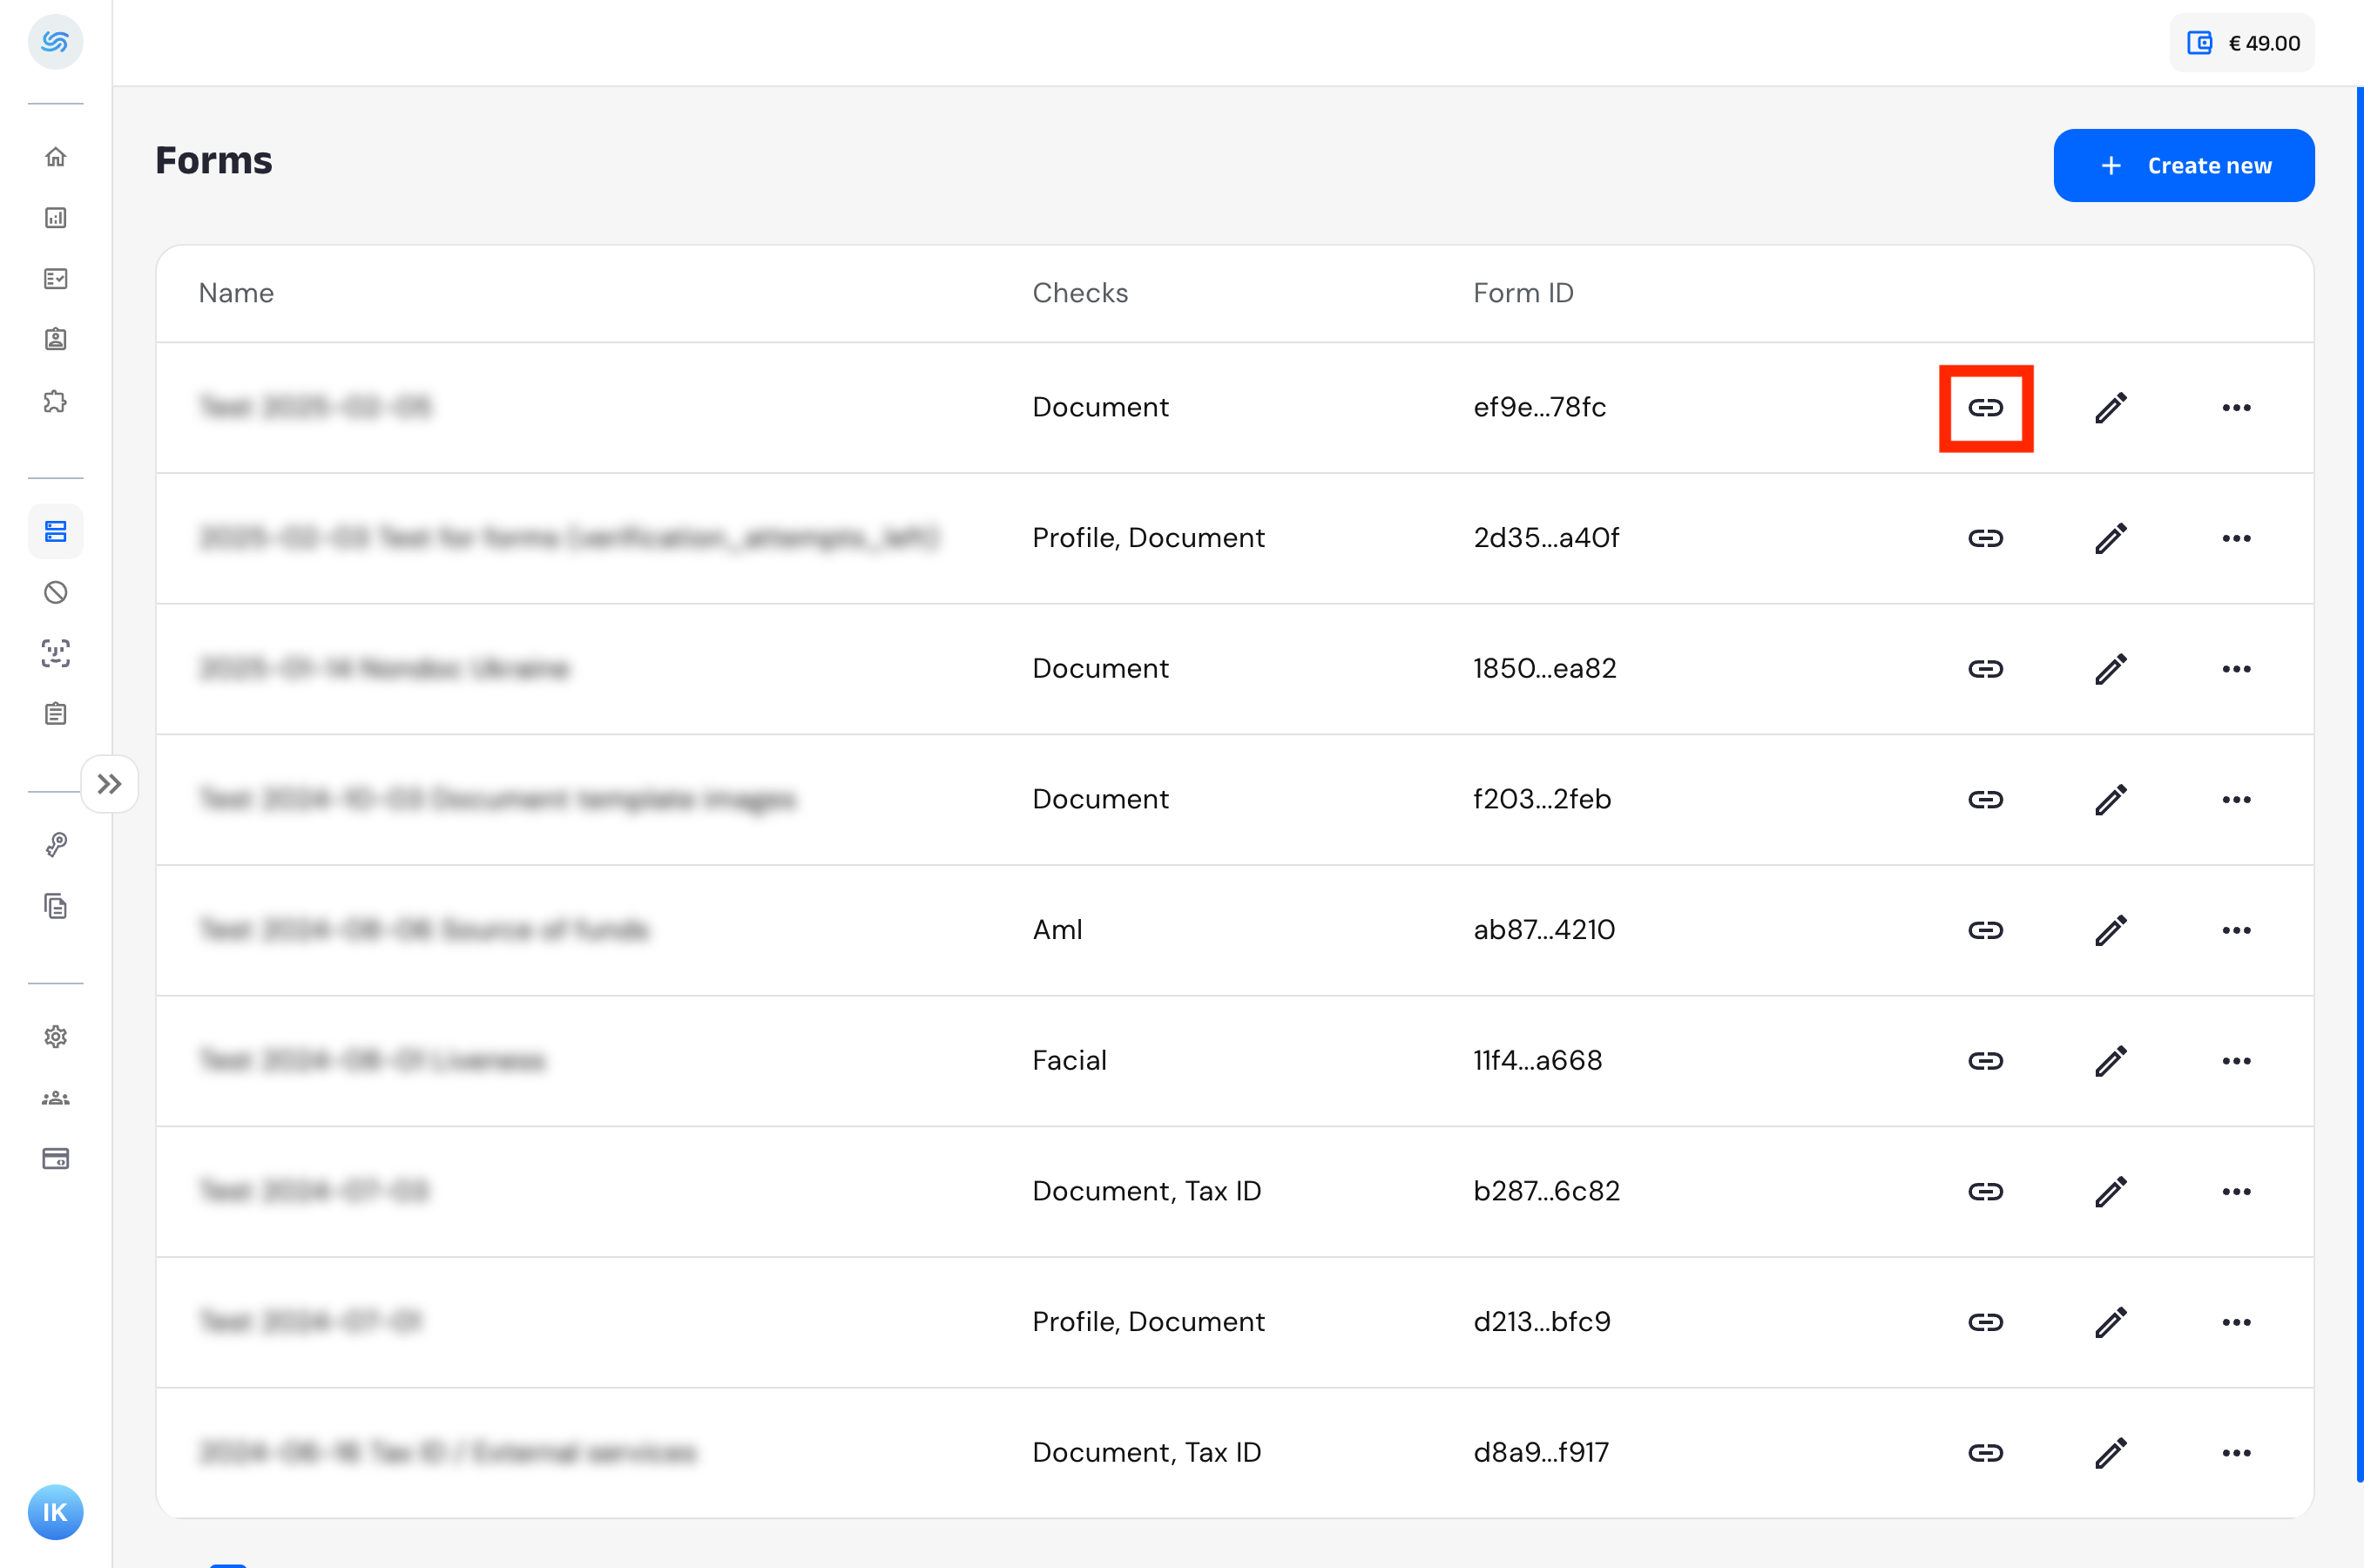Click the Forms page heading
The image size is (2364, 1568).
[214, 161]
